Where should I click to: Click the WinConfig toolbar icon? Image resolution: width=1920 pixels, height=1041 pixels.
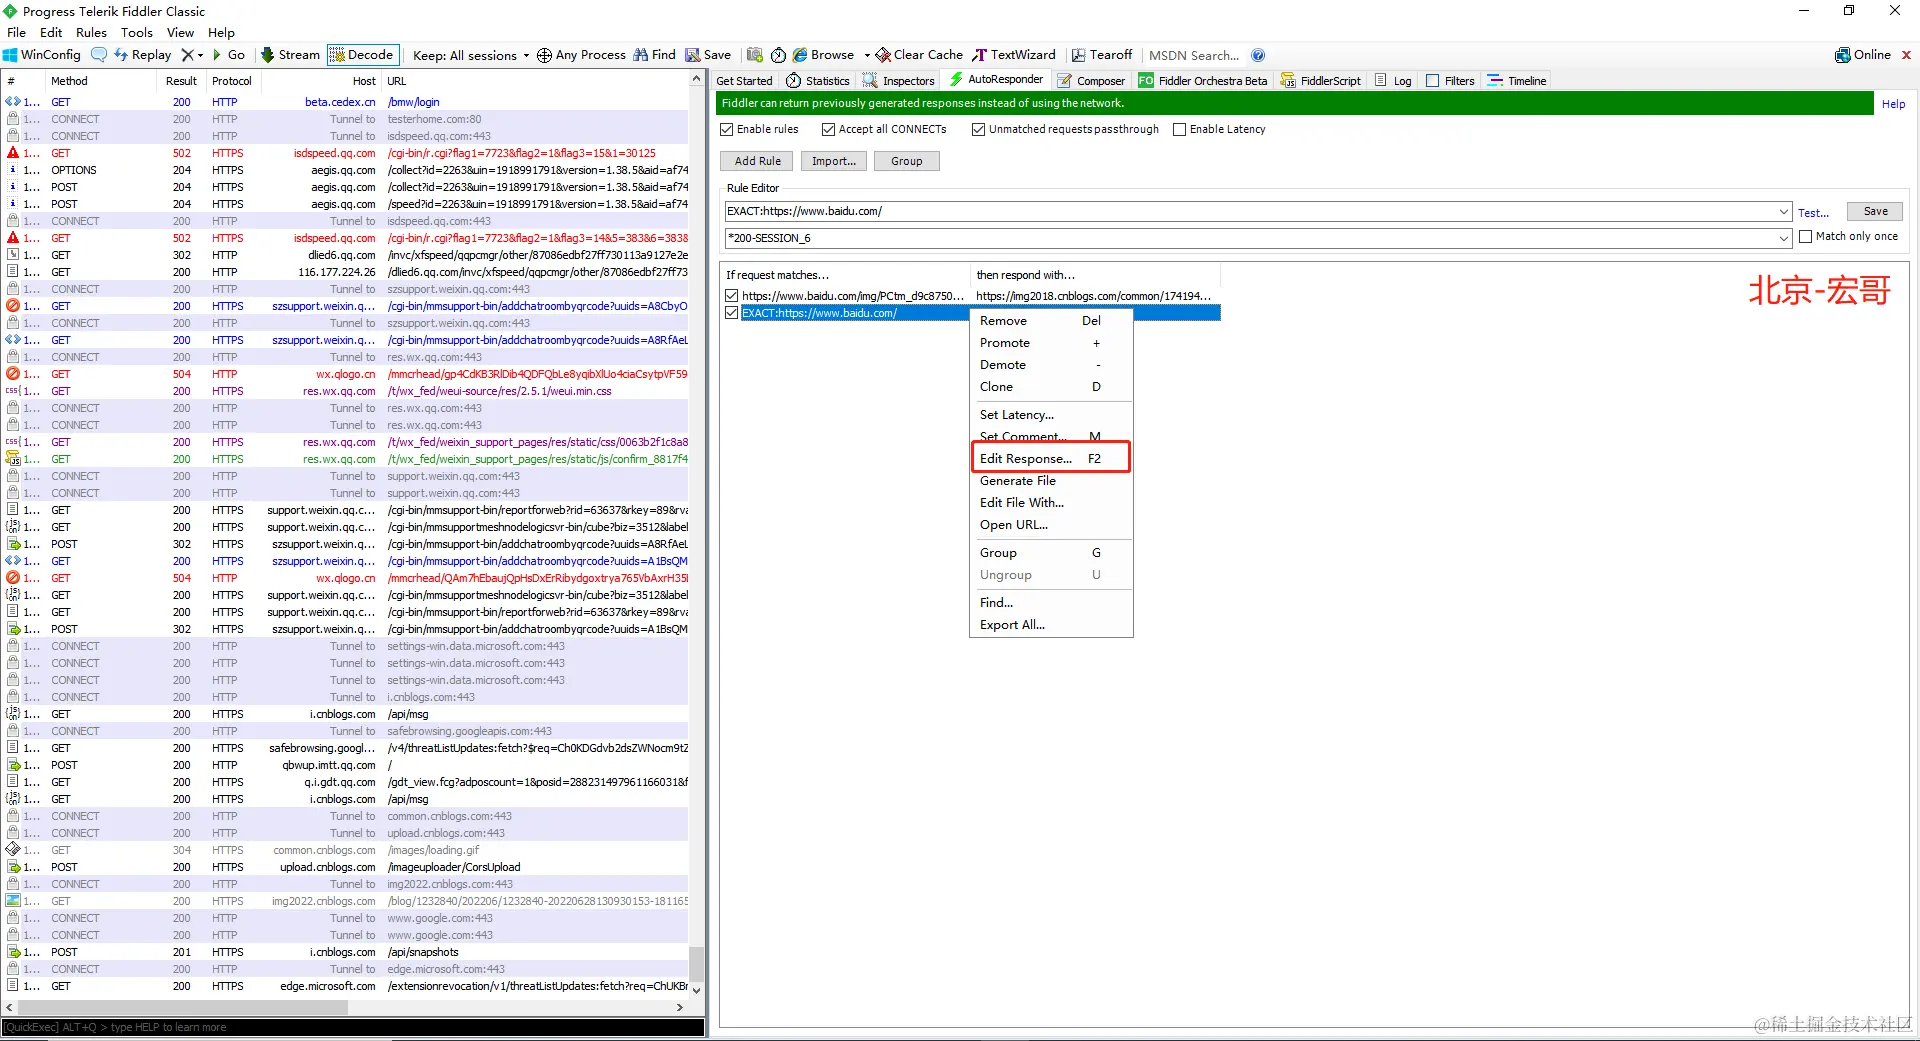tap(42, 55)
